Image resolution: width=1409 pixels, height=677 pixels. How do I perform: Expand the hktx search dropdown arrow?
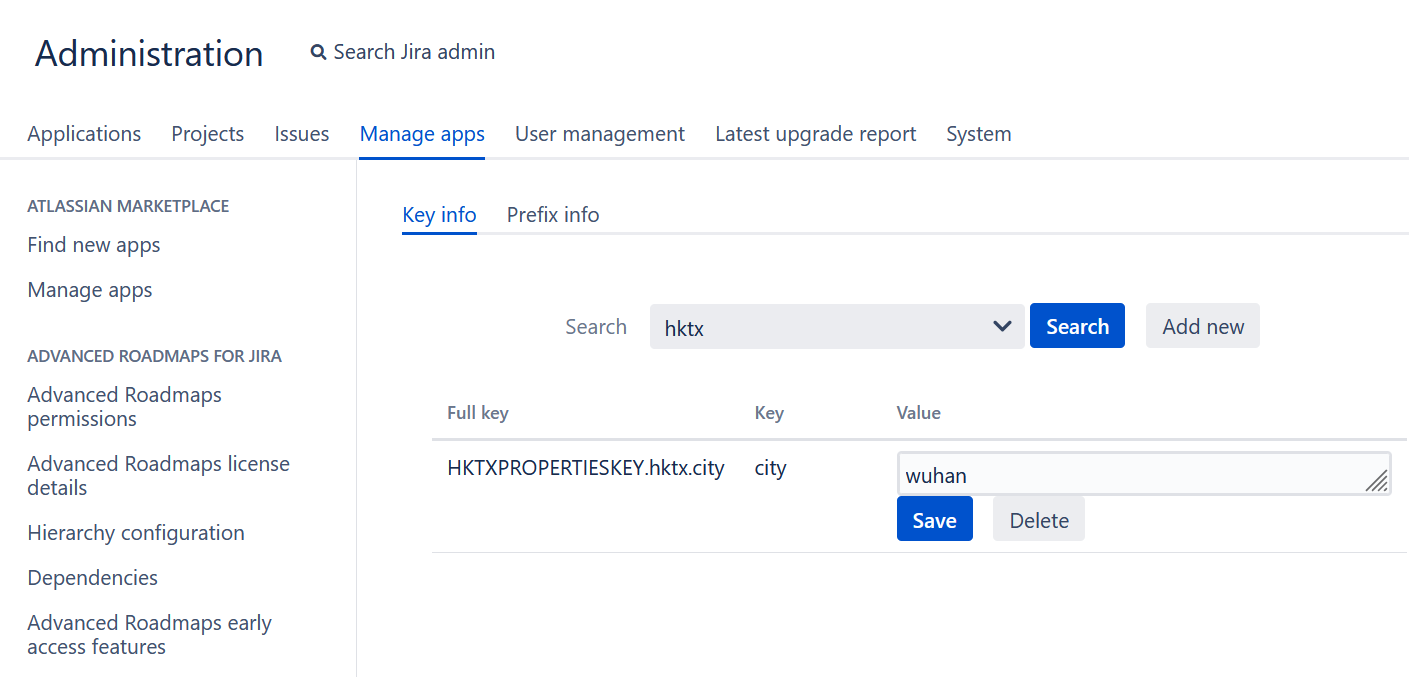1002,327
